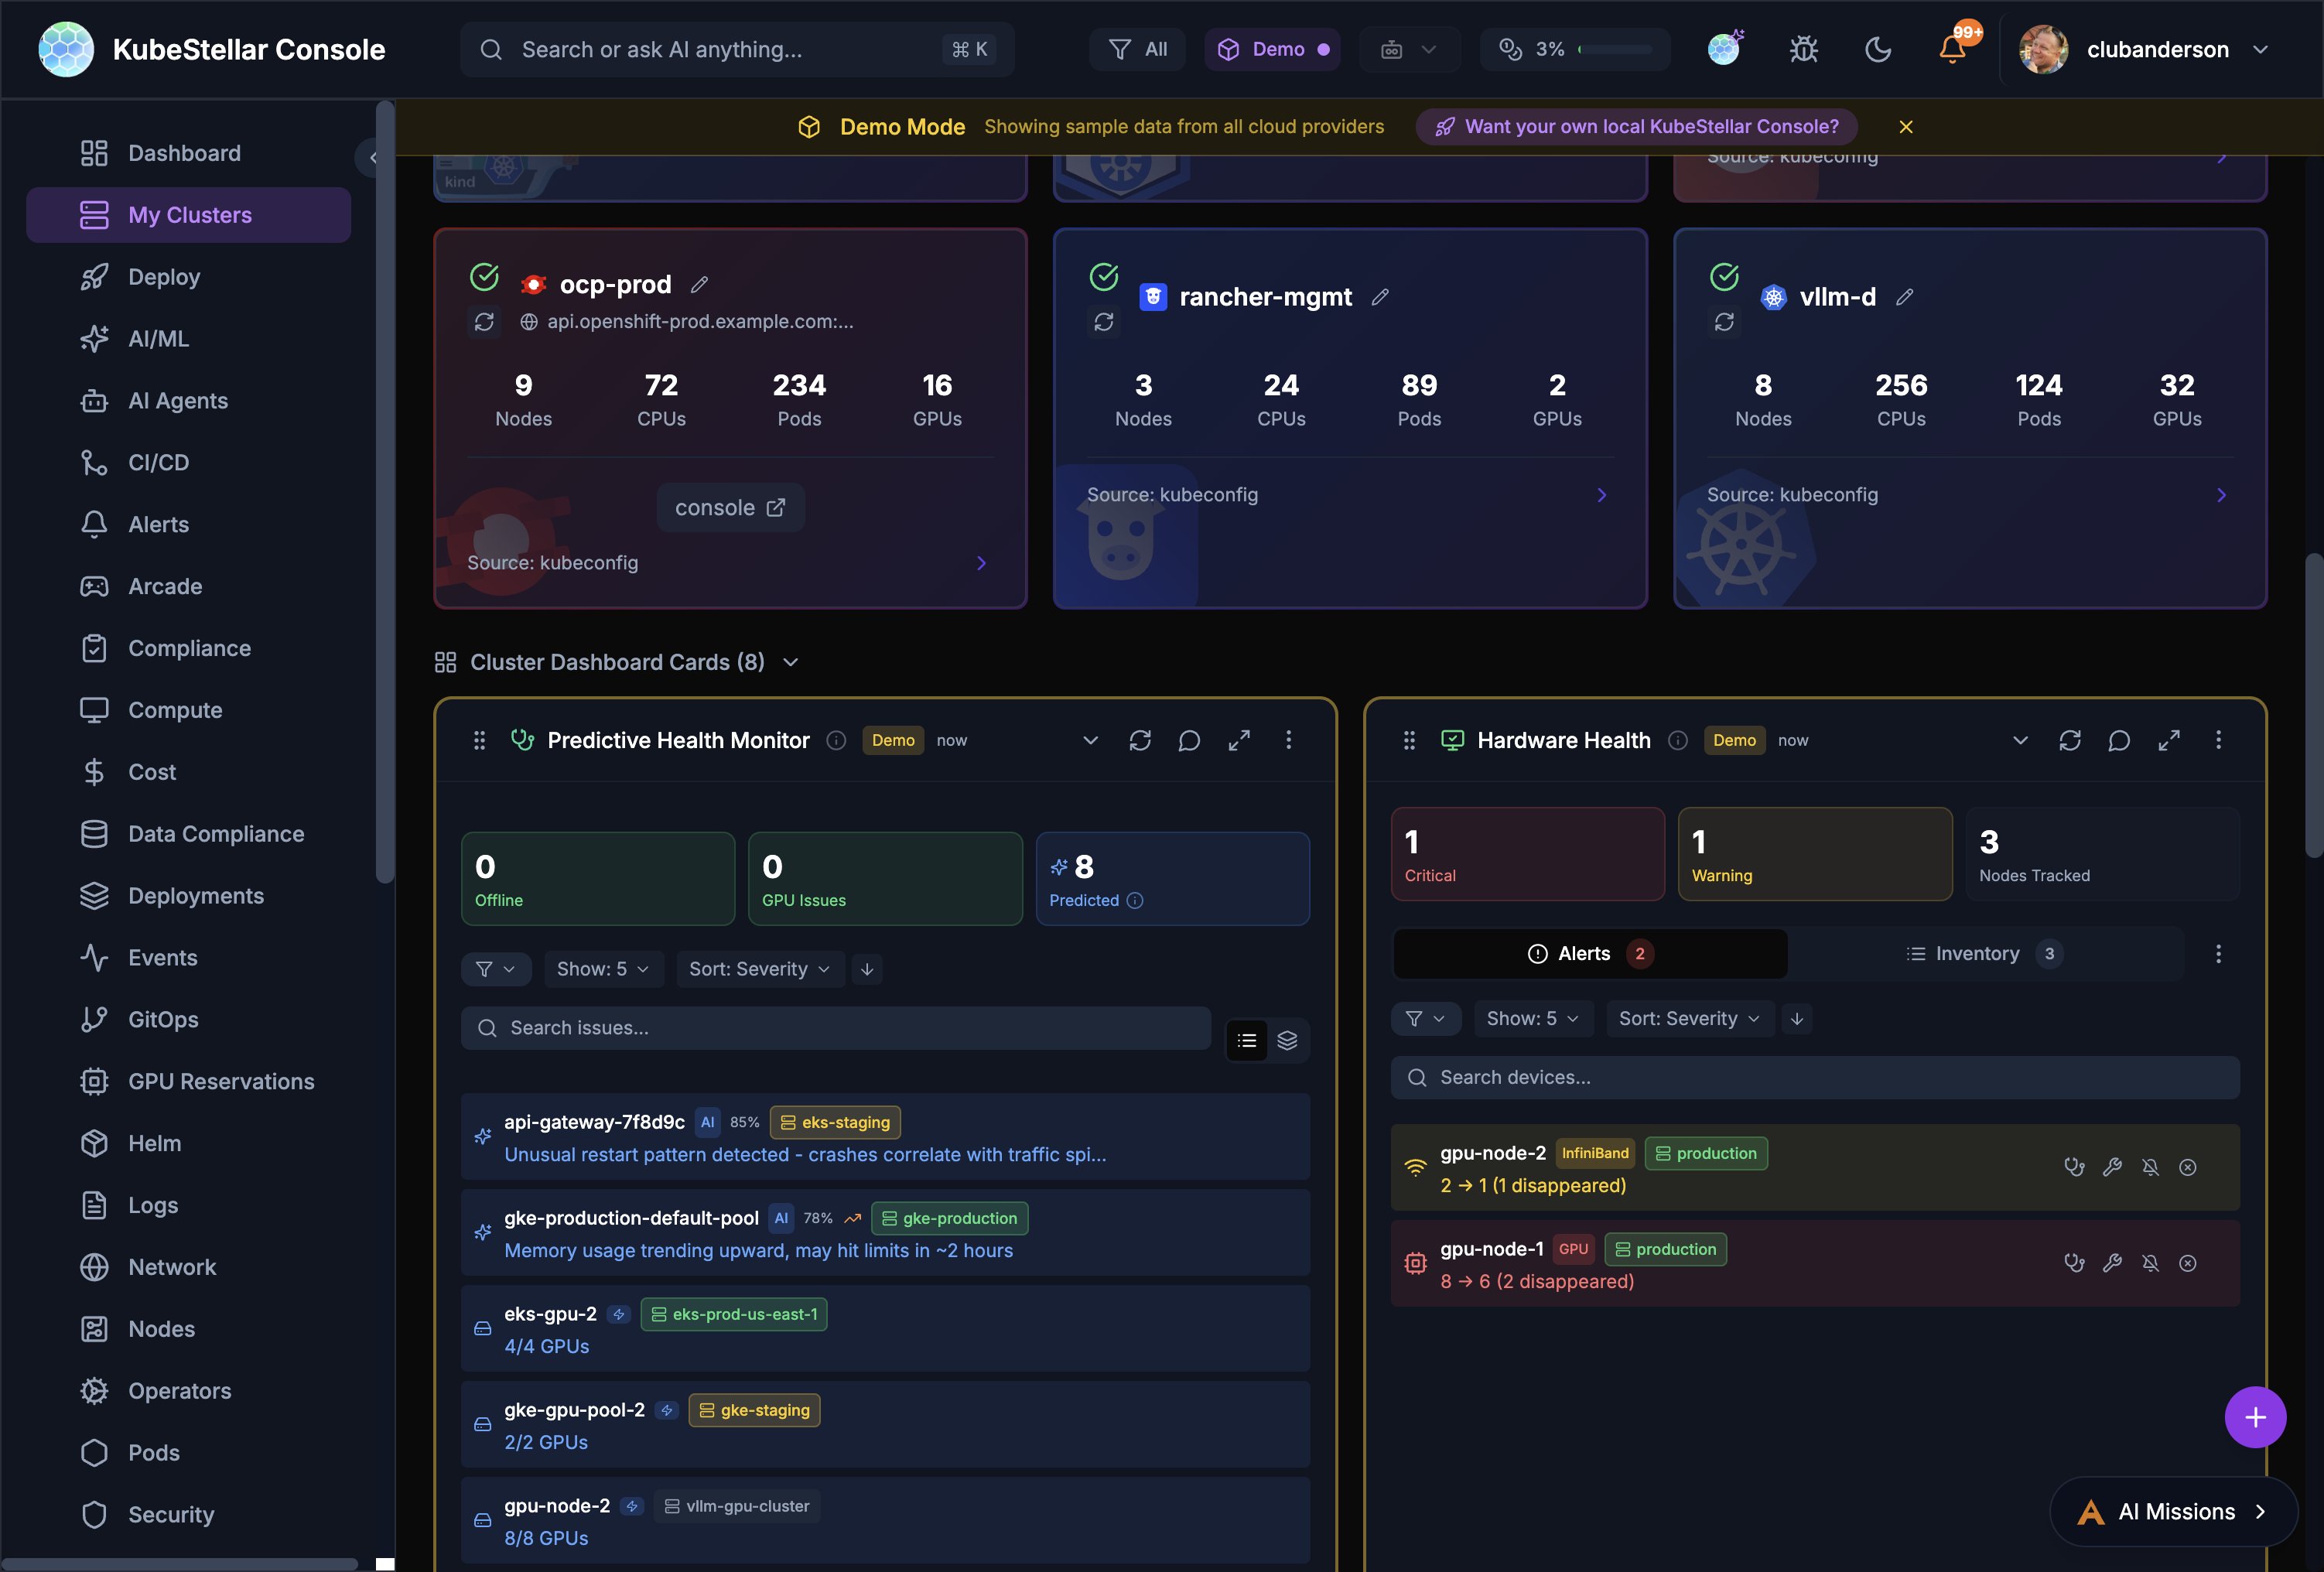The image size is (2324, 1572).
Task: Open GPU Reservations in sidebar
Action: coord(221,1081)
